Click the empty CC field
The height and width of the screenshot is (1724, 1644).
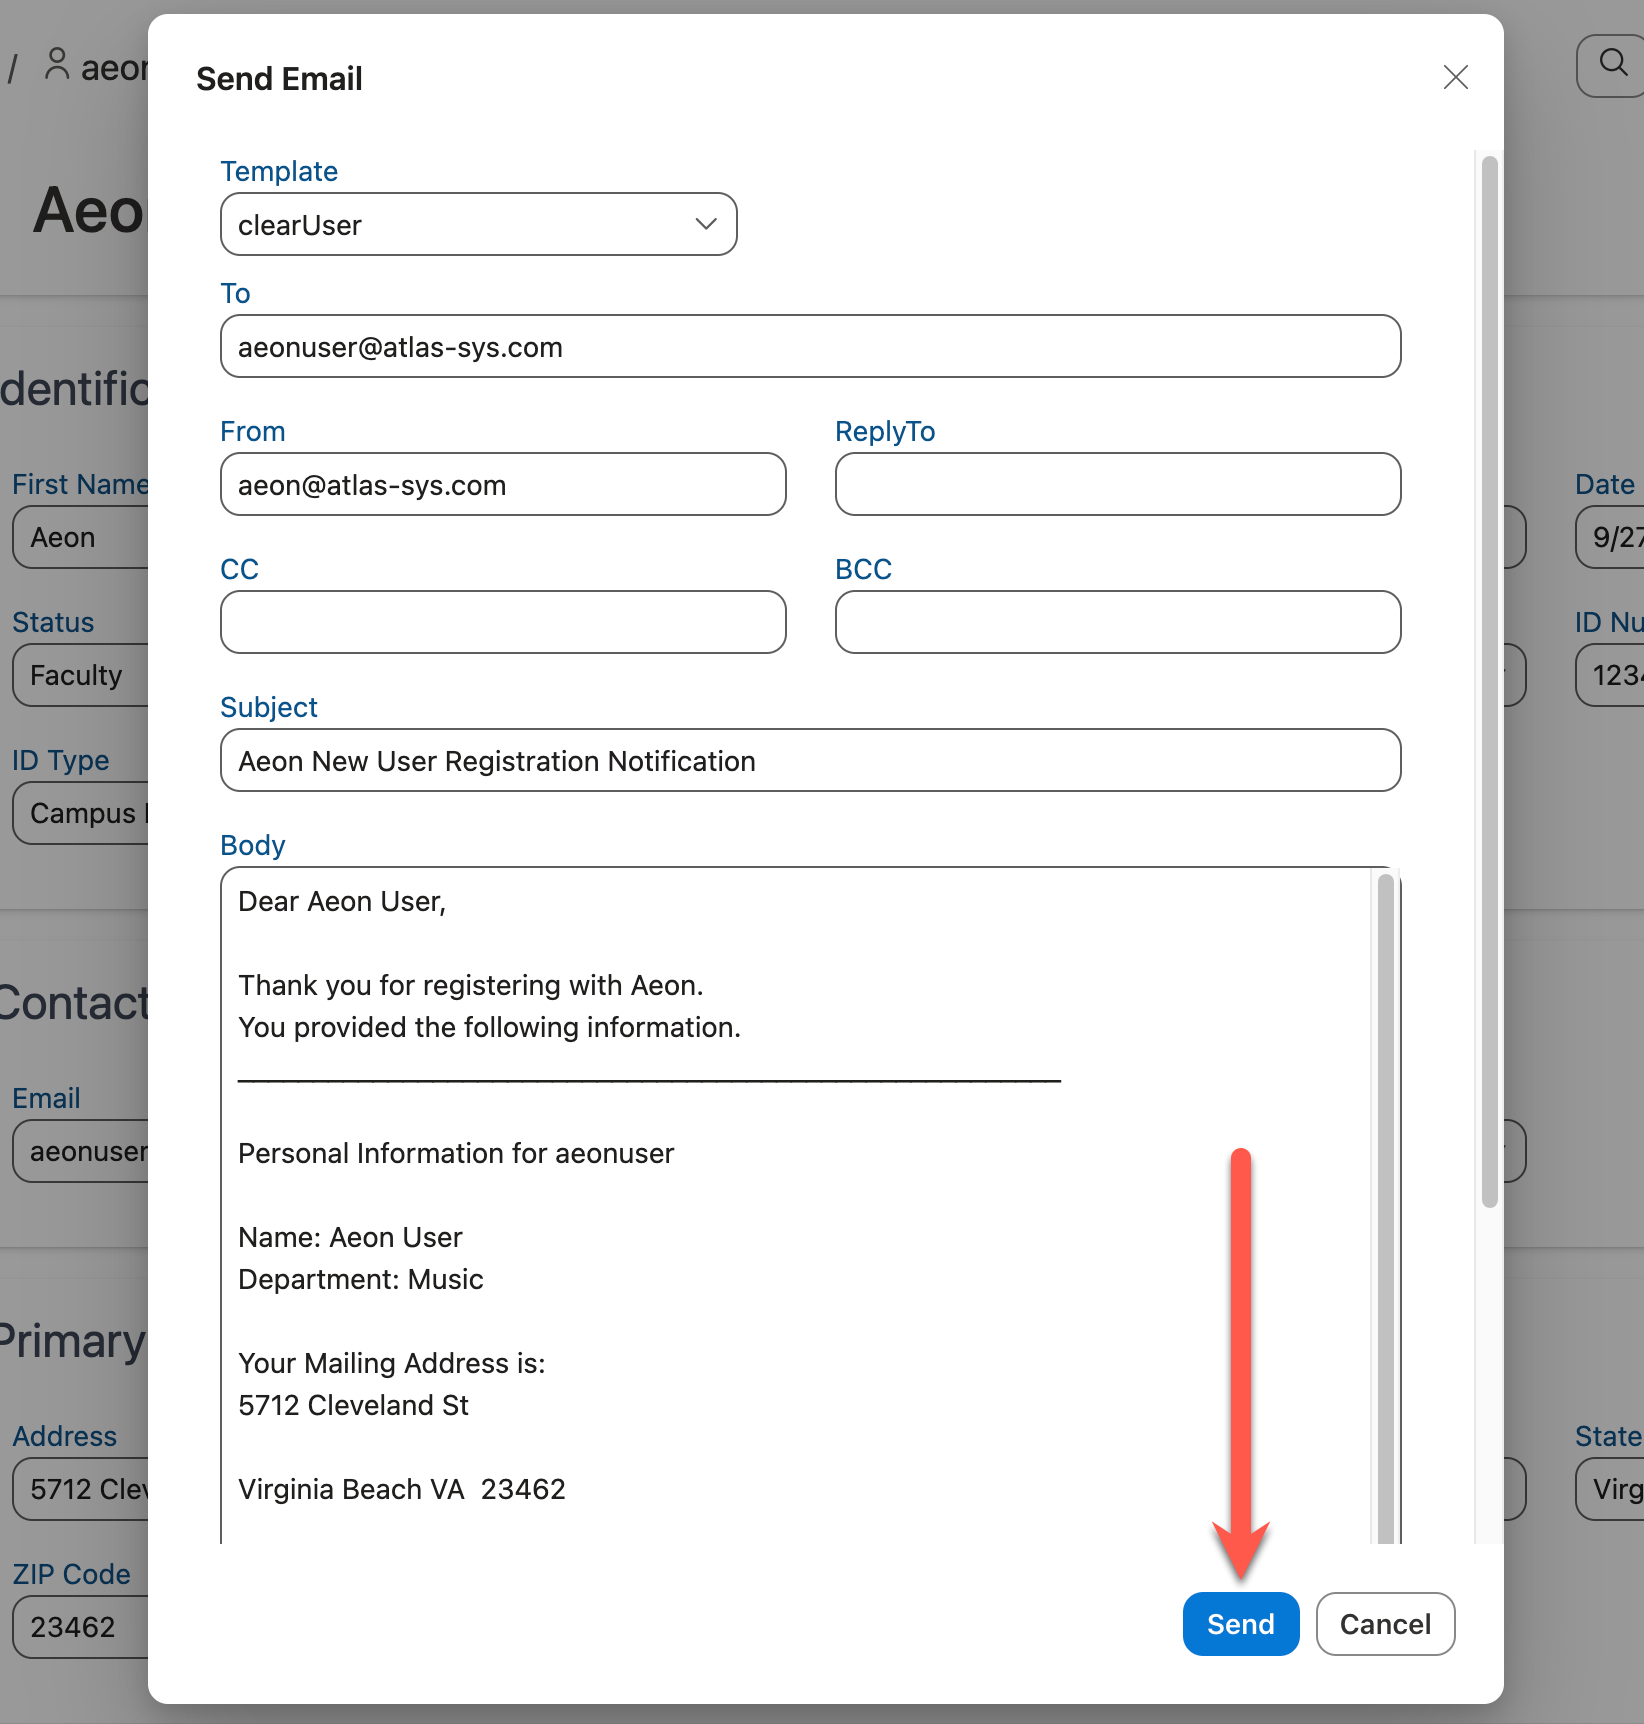(502, 622)
